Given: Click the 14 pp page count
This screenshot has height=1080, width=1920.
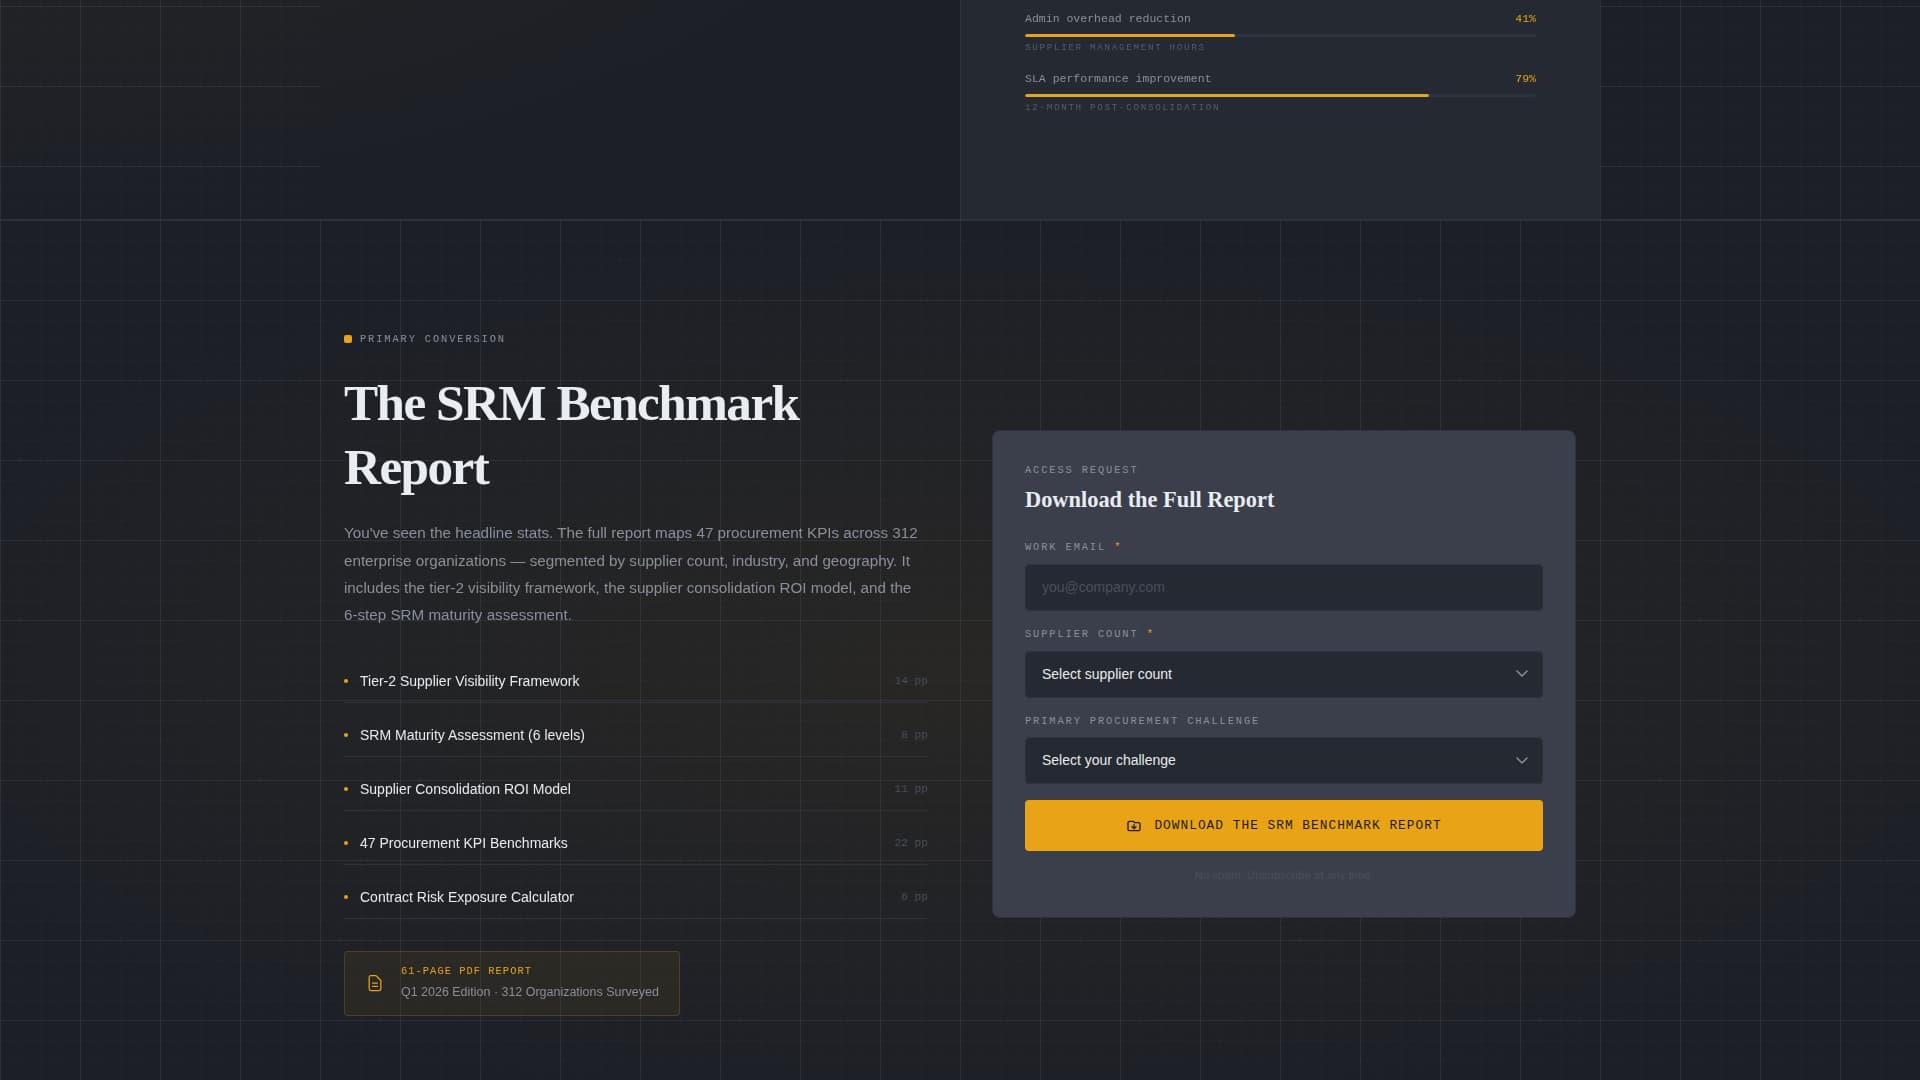Looking at the screenshot, I should (x=911, y=681).
